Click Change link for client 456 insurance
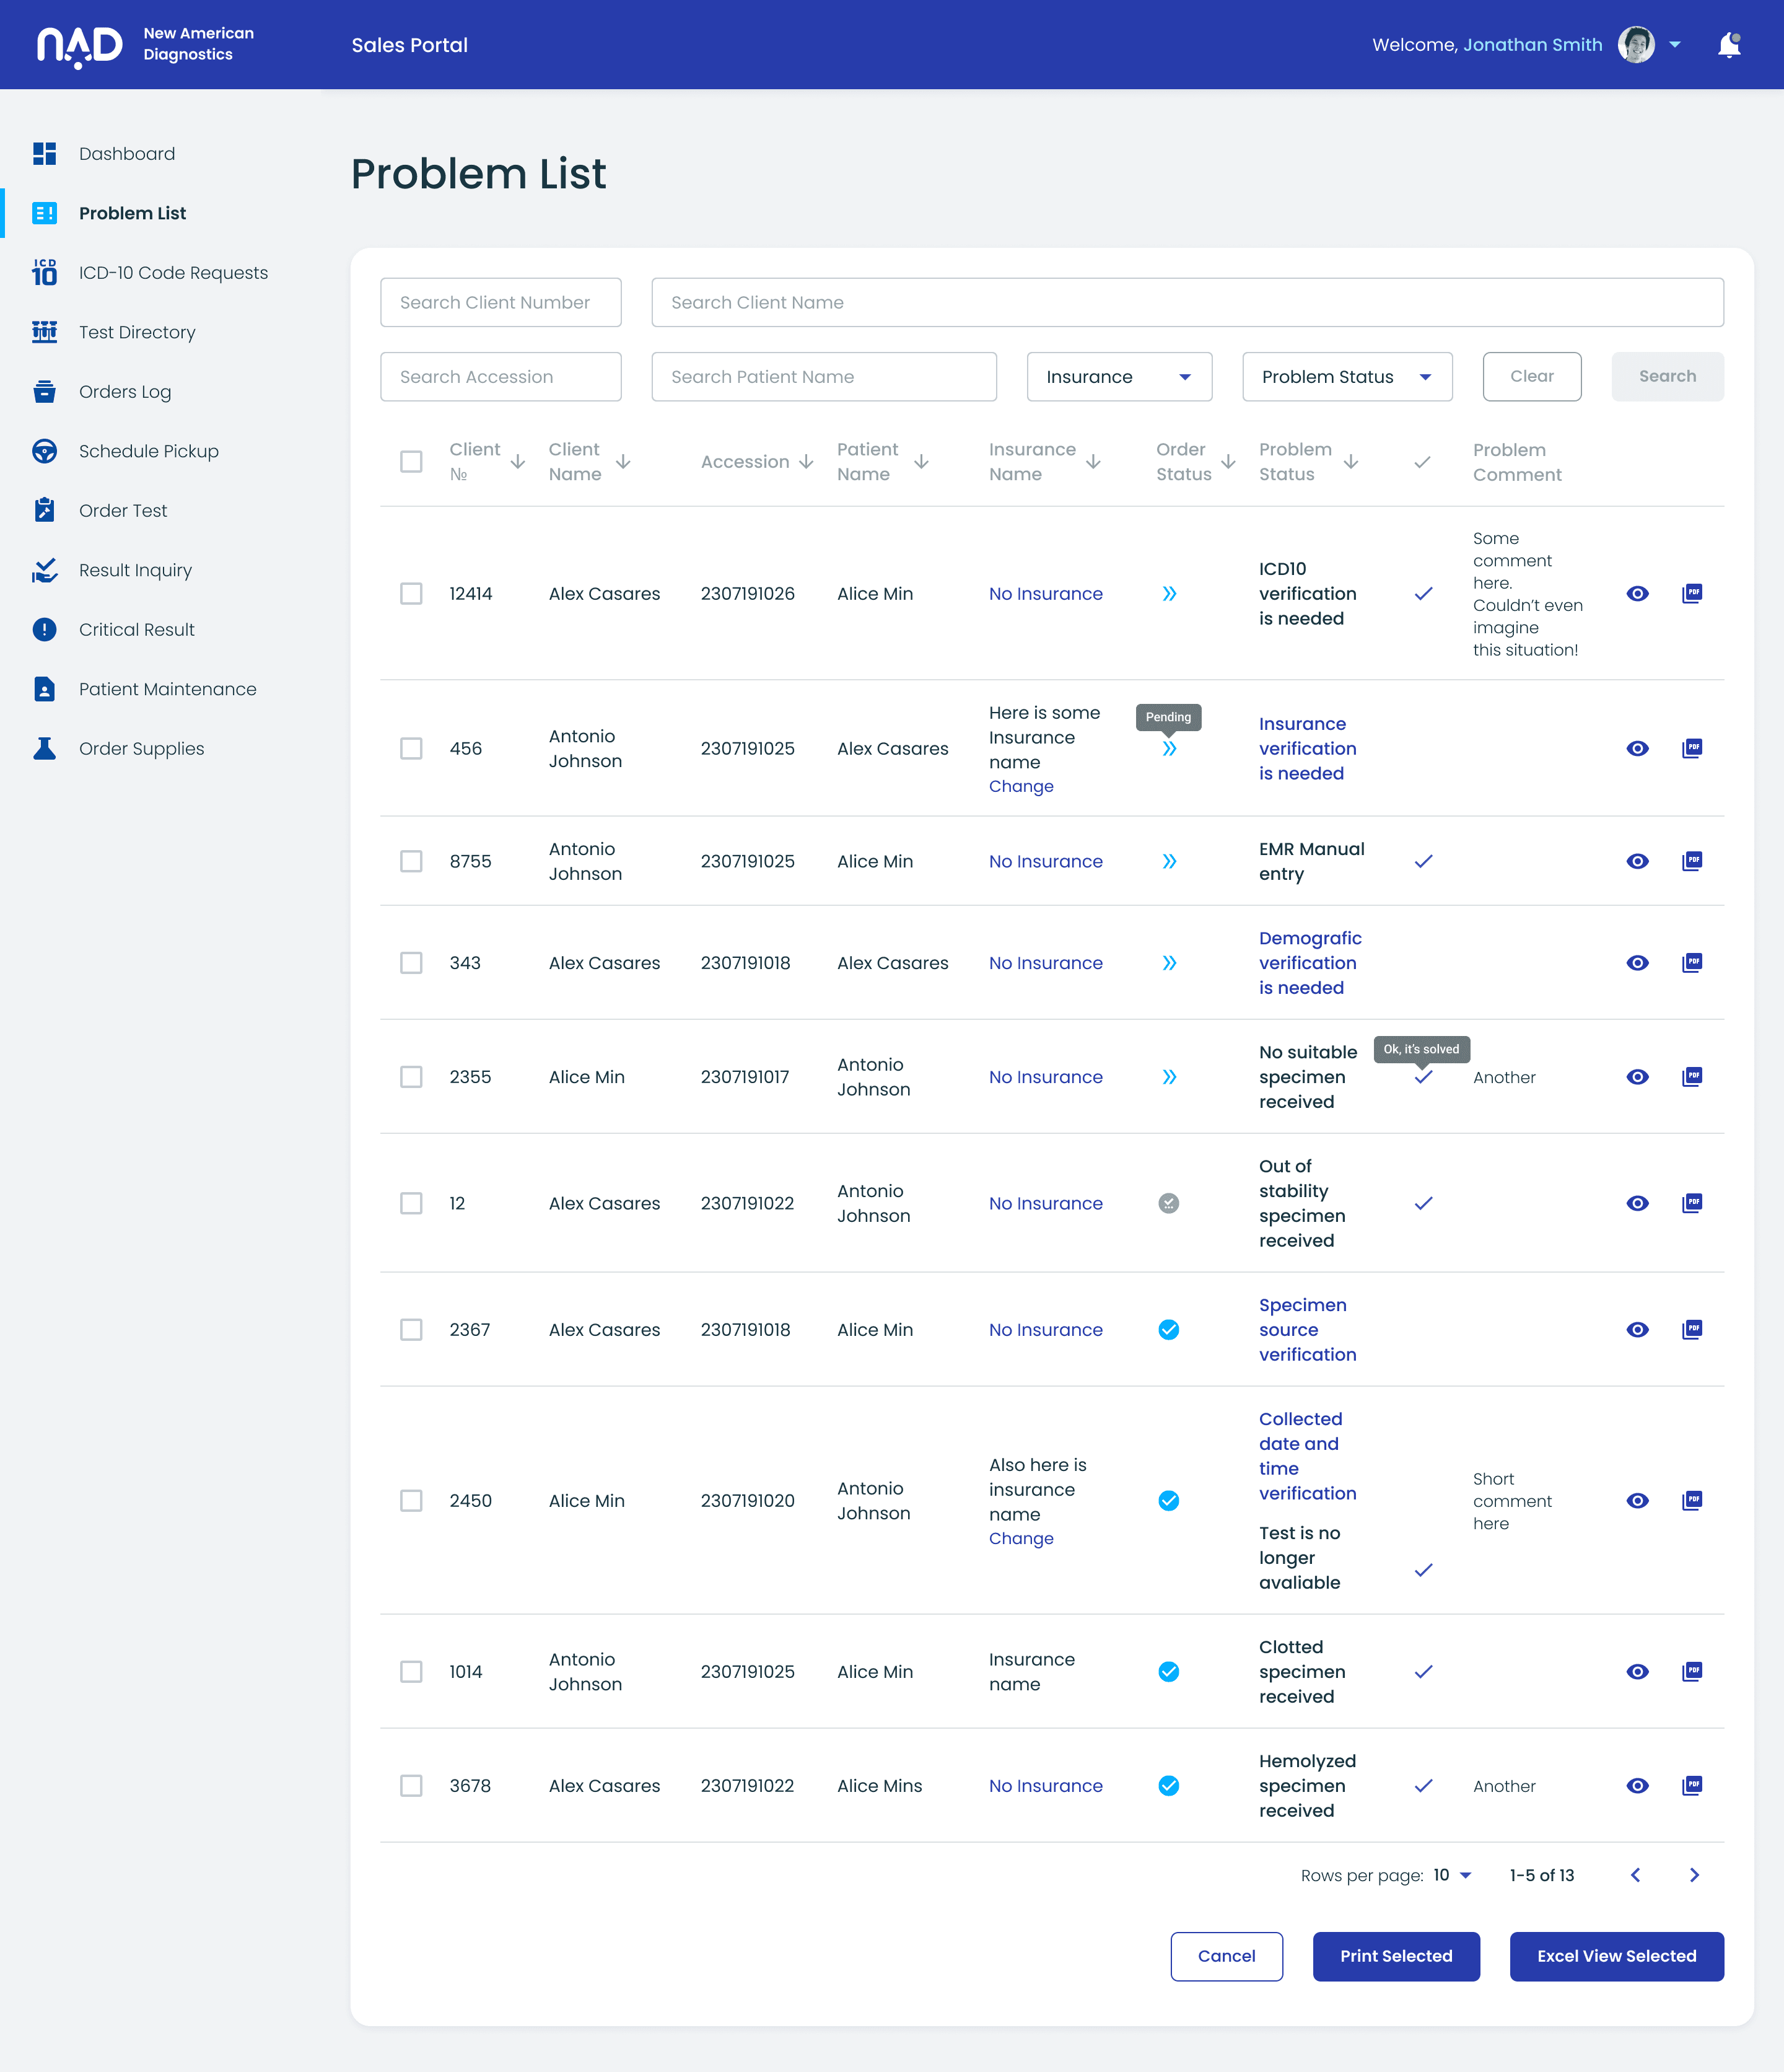The height and width of the screenshot is (2072, 1784). click(x=1021, y=786)
